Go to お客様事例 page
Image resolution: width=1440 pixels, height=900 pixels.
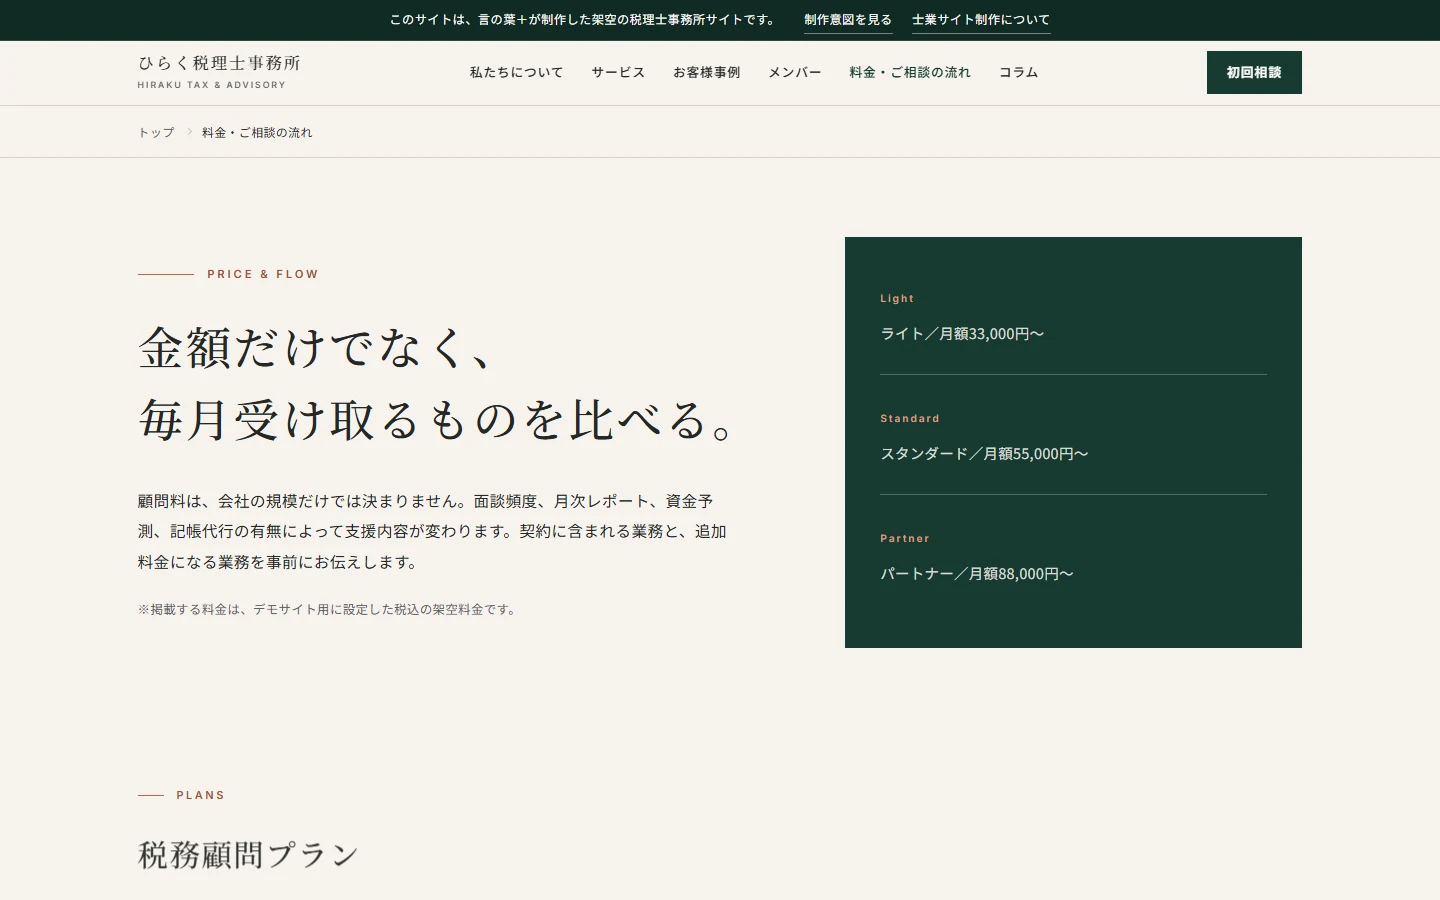(706, 73)
